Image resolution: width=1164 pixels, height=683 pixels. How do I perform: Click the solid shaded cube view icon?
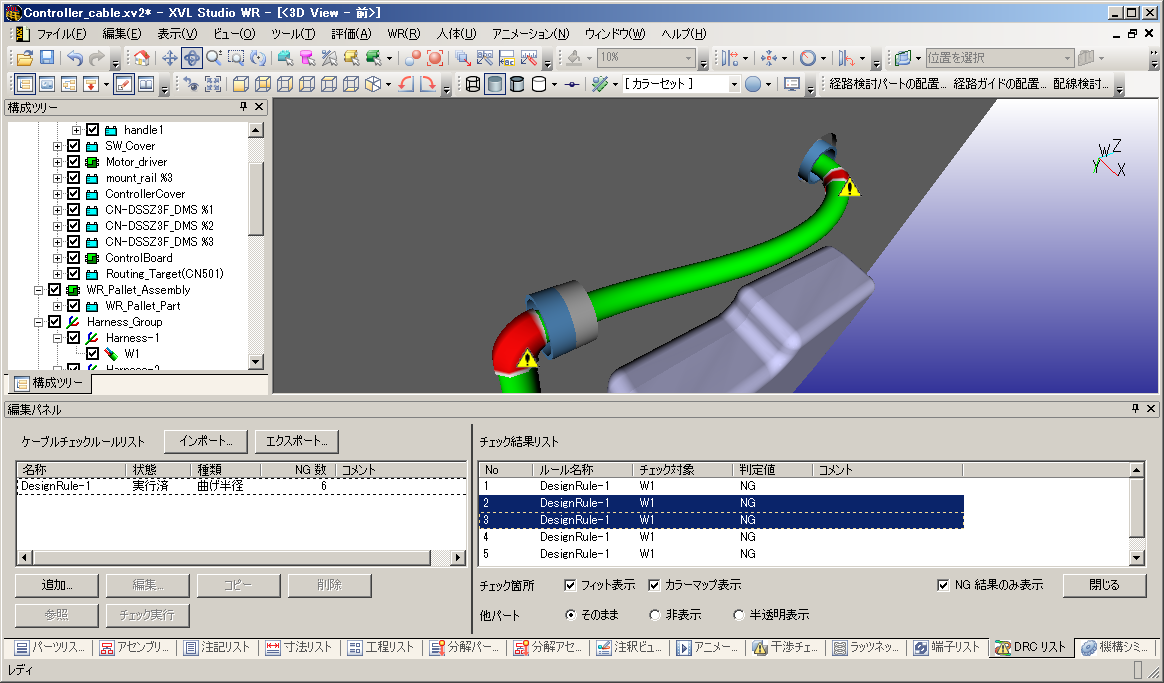[241, 84]
